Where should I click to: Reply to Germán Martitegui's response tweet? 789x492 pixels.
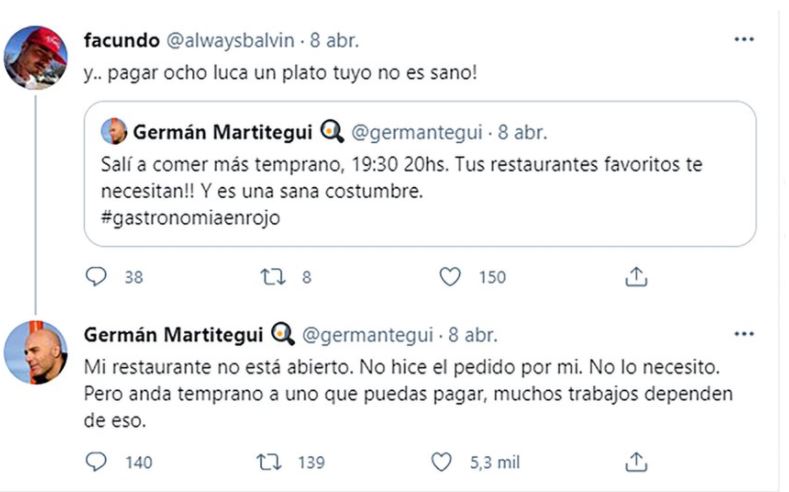(x=96, y=461)
